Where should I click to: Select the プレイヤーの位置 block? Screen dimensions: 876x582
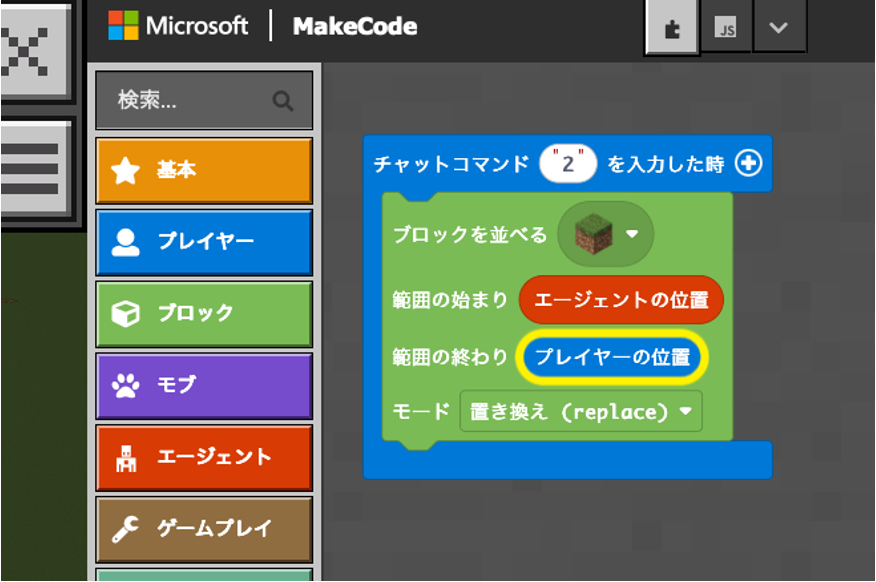tap(612, 357)
